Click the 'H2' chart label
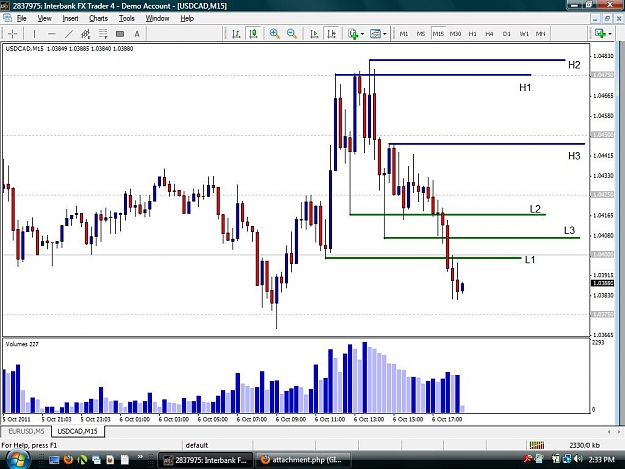625x469 pixels. click(574, 65)
